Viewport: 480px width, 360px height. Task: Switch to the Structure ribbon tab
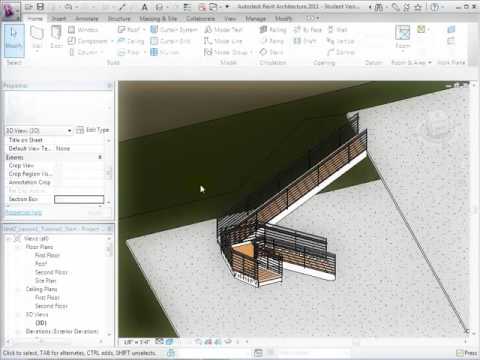coord(119,18)
